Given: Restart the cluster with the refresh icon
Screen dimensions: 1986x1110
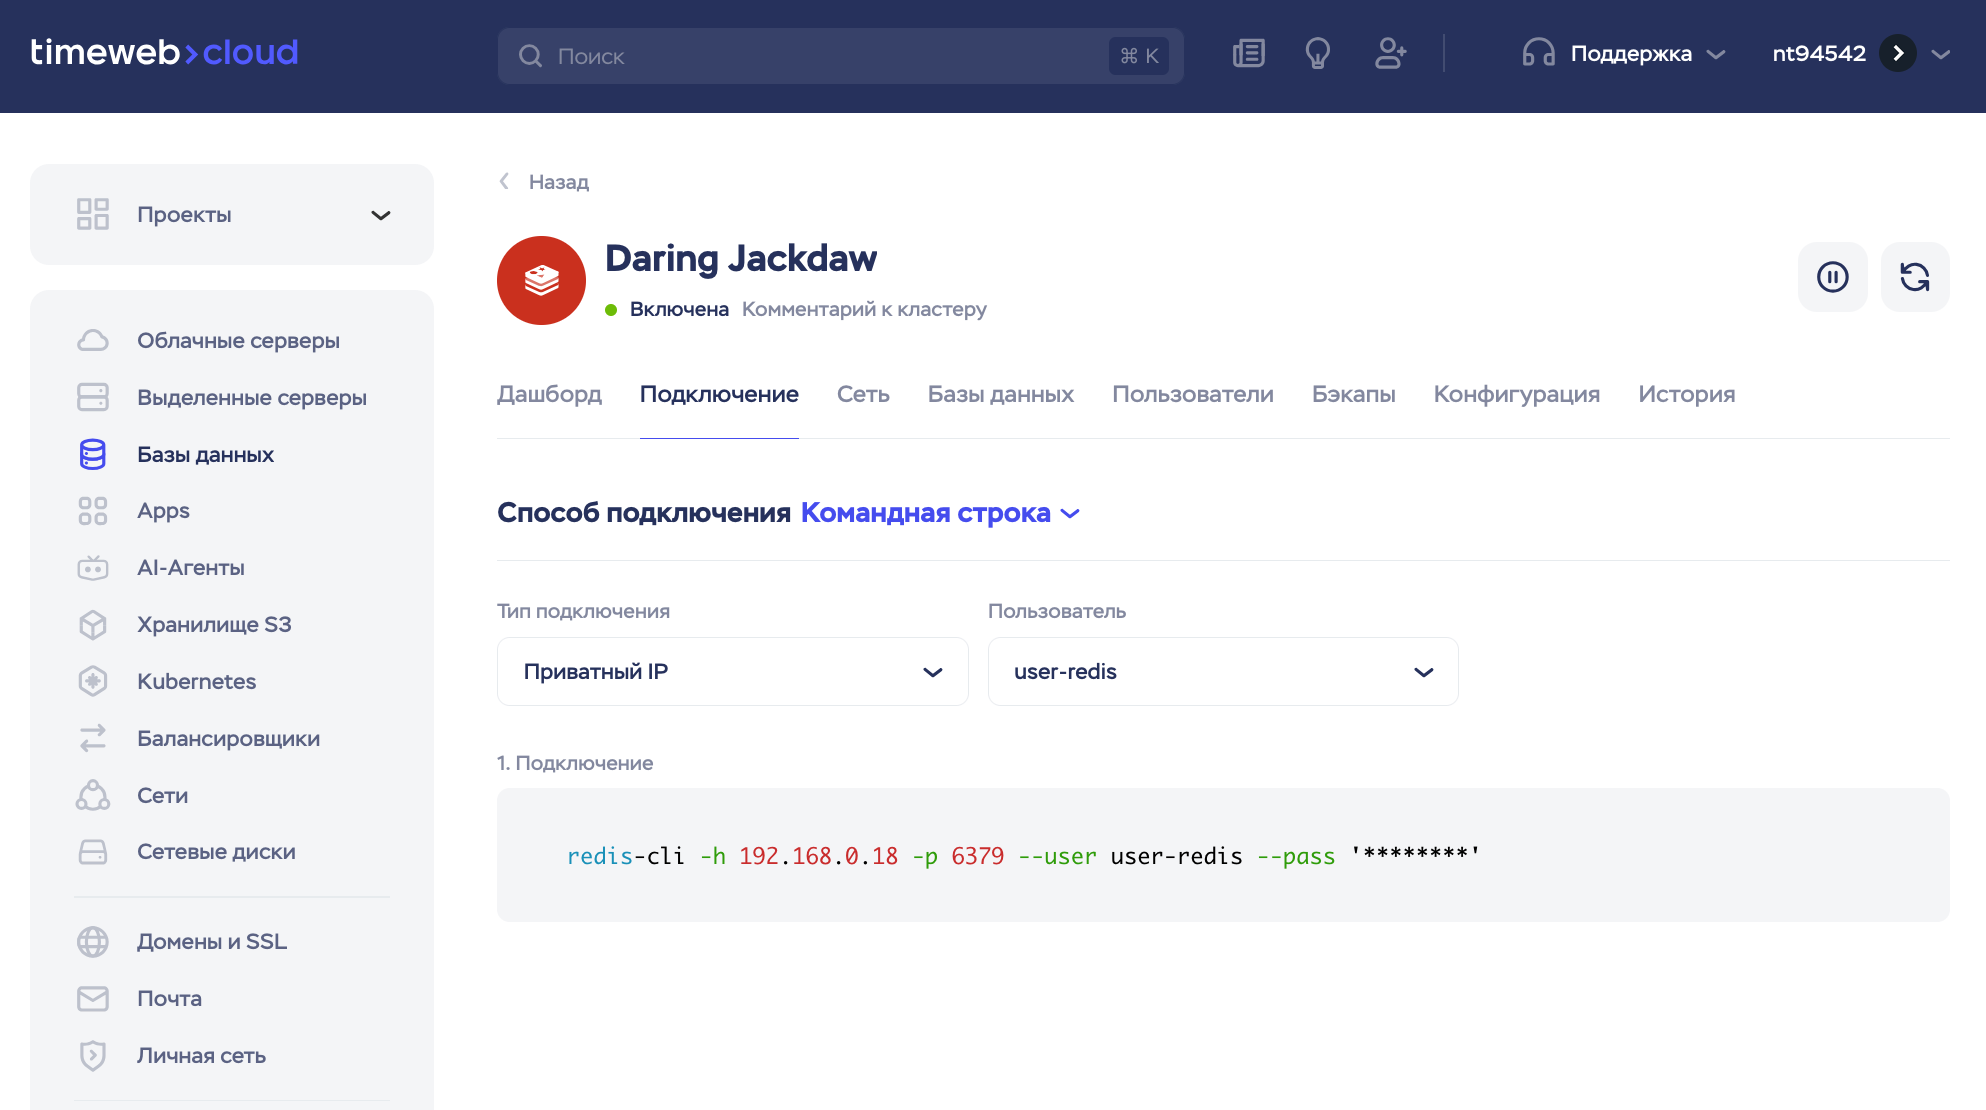Looking at the screenshot, I should (x=1915, y=277).
